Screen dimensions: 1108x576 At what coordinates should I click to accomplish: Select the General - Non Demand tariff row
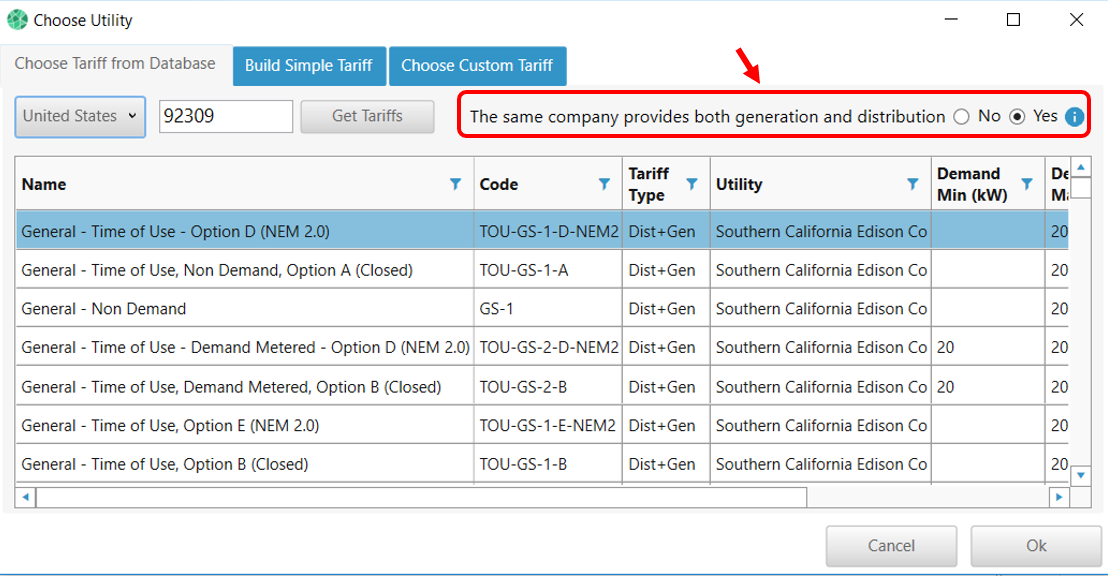(244, 309)
